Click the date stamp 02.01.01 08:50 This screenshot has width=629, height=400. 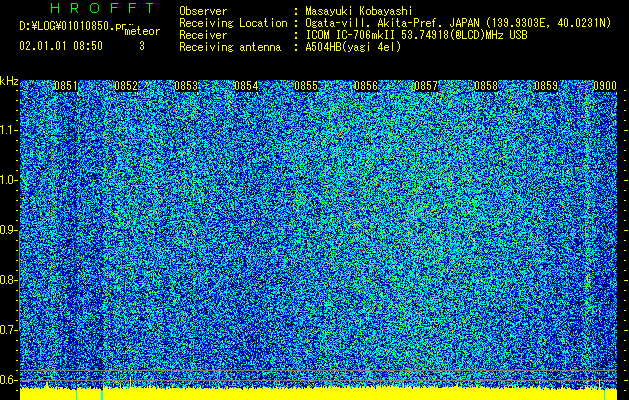[61, 46]
